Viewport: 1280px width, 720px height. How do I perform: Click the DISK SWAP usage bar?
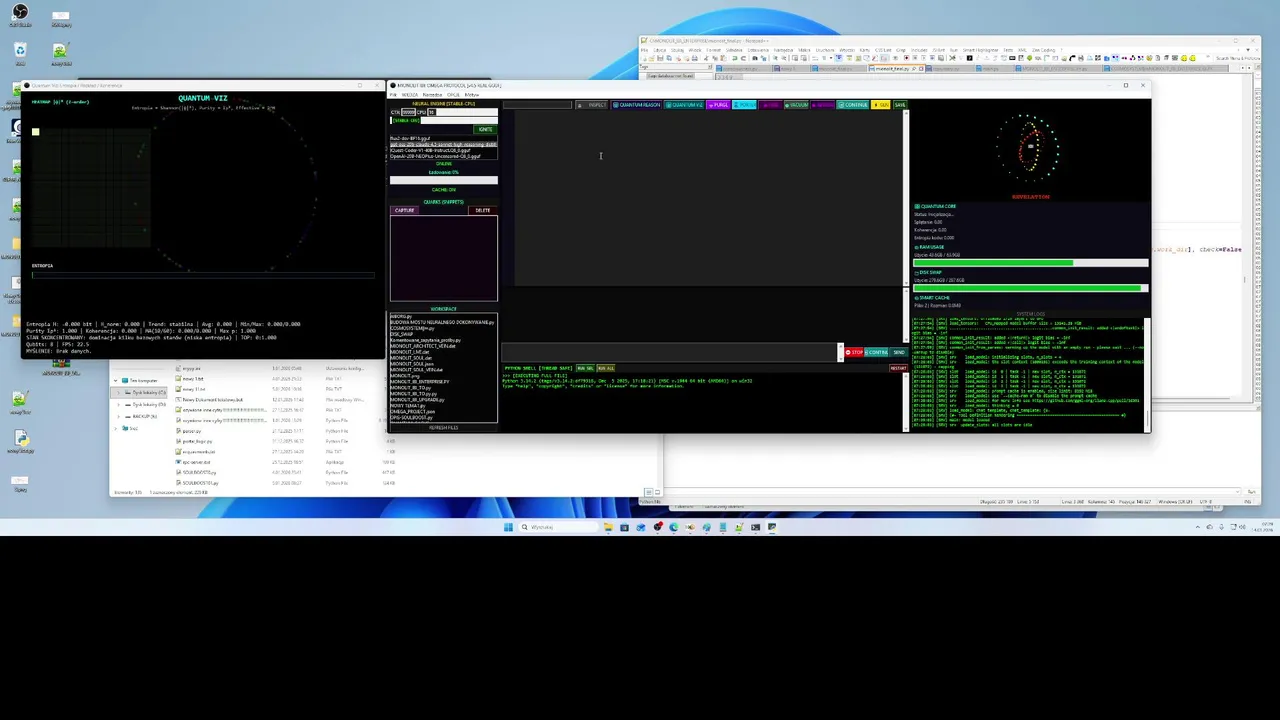(1031, 288)
